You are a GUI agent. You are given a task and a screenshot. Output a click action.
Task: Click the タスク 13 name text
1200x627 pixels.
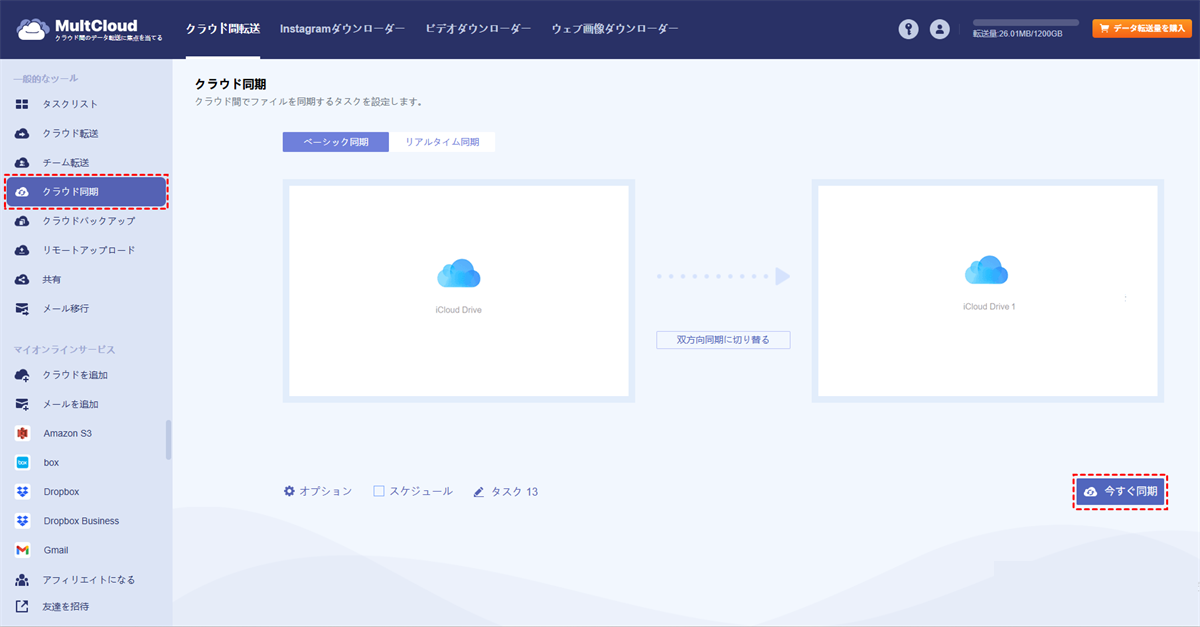515,492
